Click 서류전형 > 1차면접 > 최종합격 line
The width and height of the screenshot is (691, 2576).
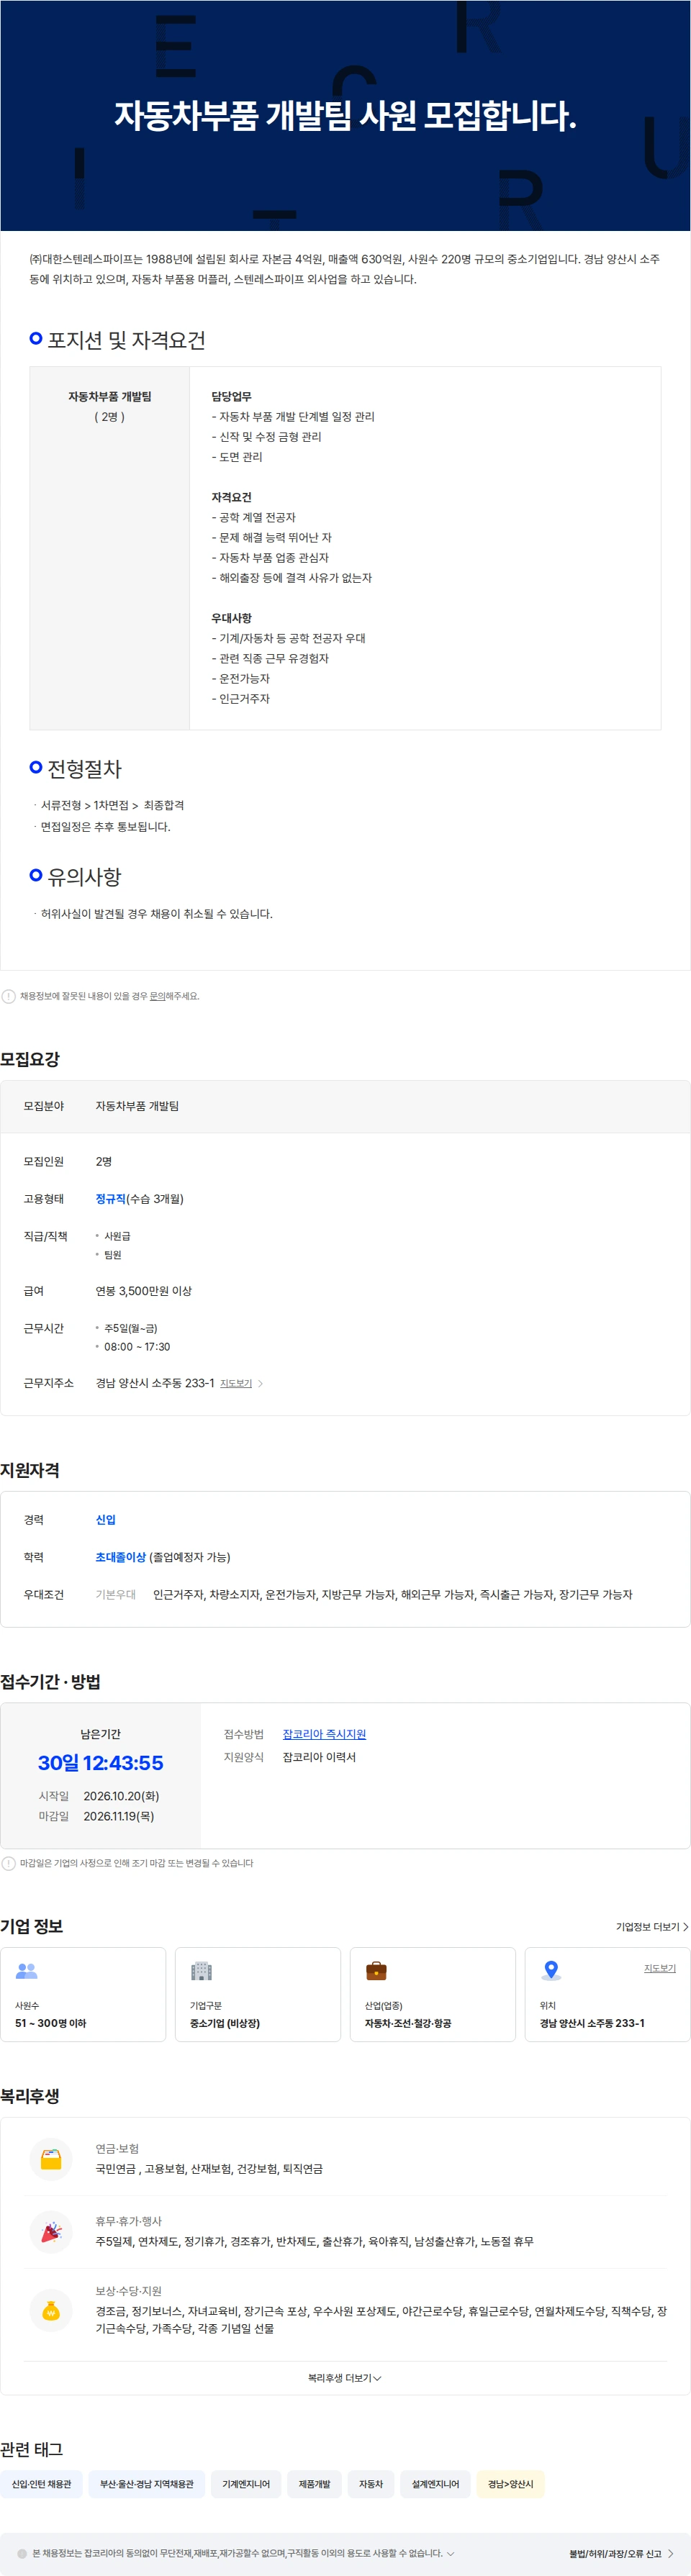tap(112, 805)
